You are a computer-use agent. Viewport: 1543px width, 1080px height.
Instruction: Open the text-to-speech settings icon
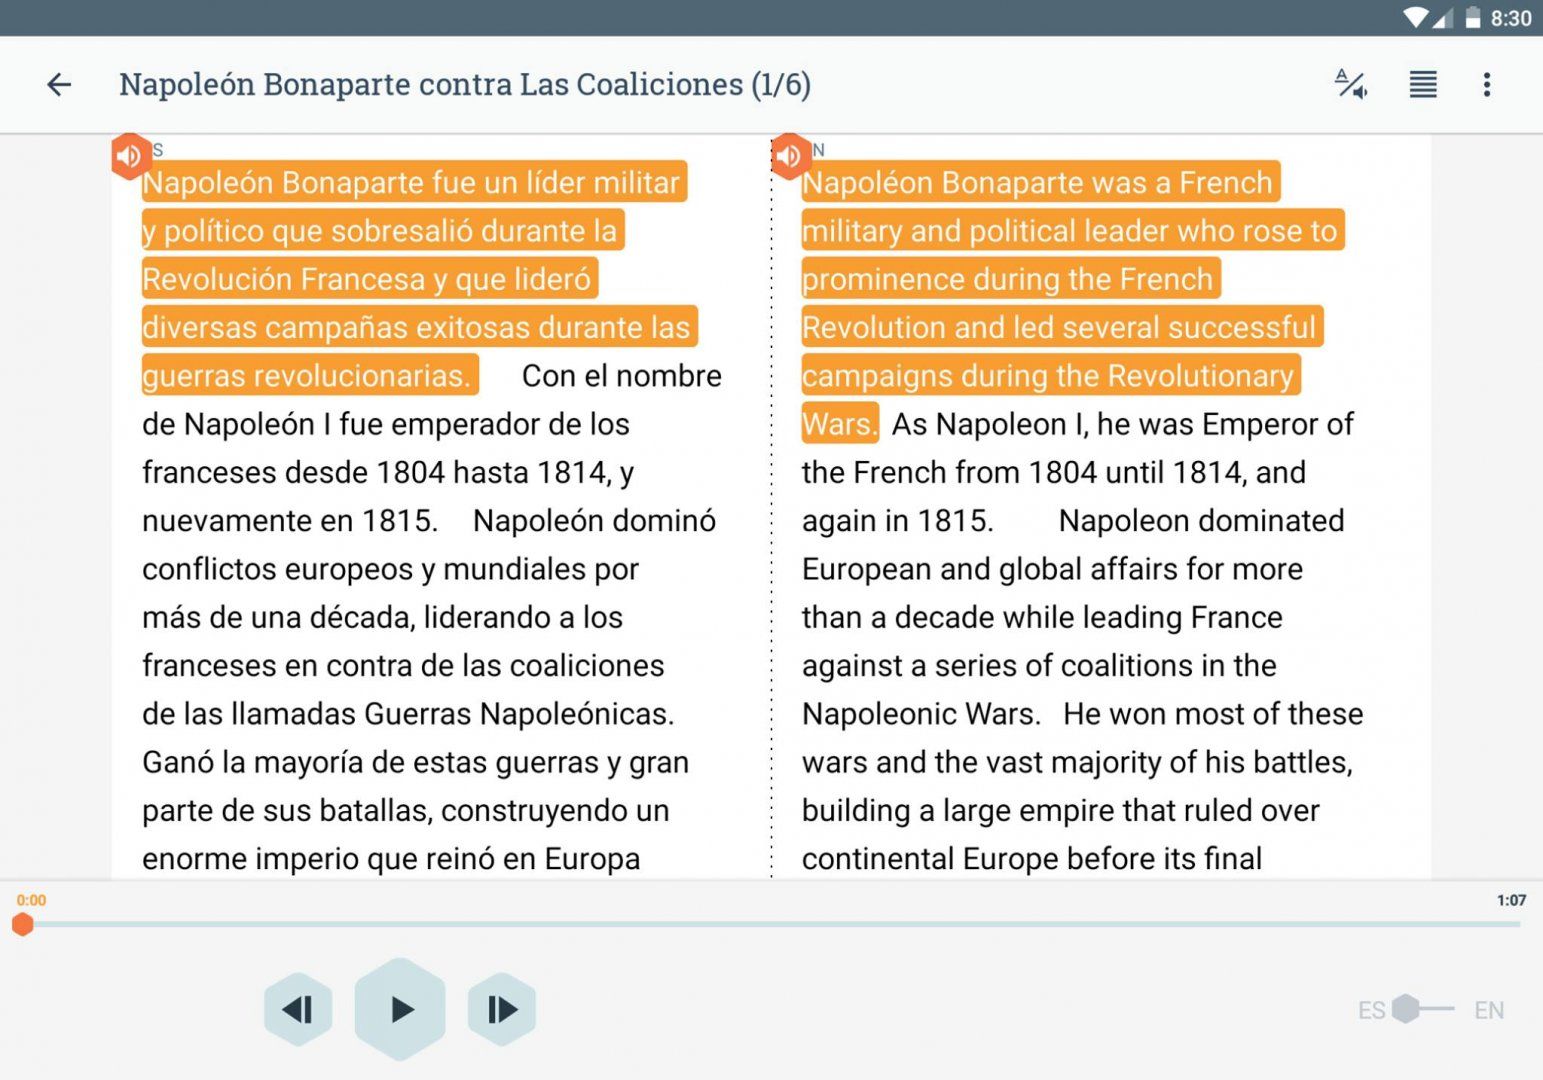(1351, 85)
